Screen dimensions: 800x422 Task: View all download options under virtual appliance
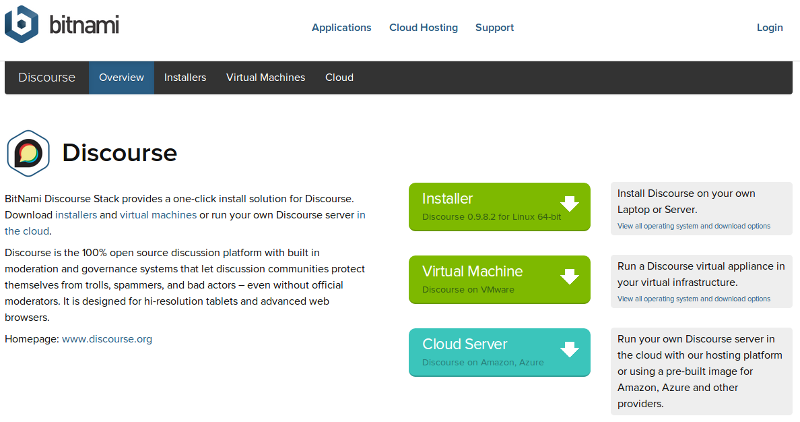[x=694, y=299]
